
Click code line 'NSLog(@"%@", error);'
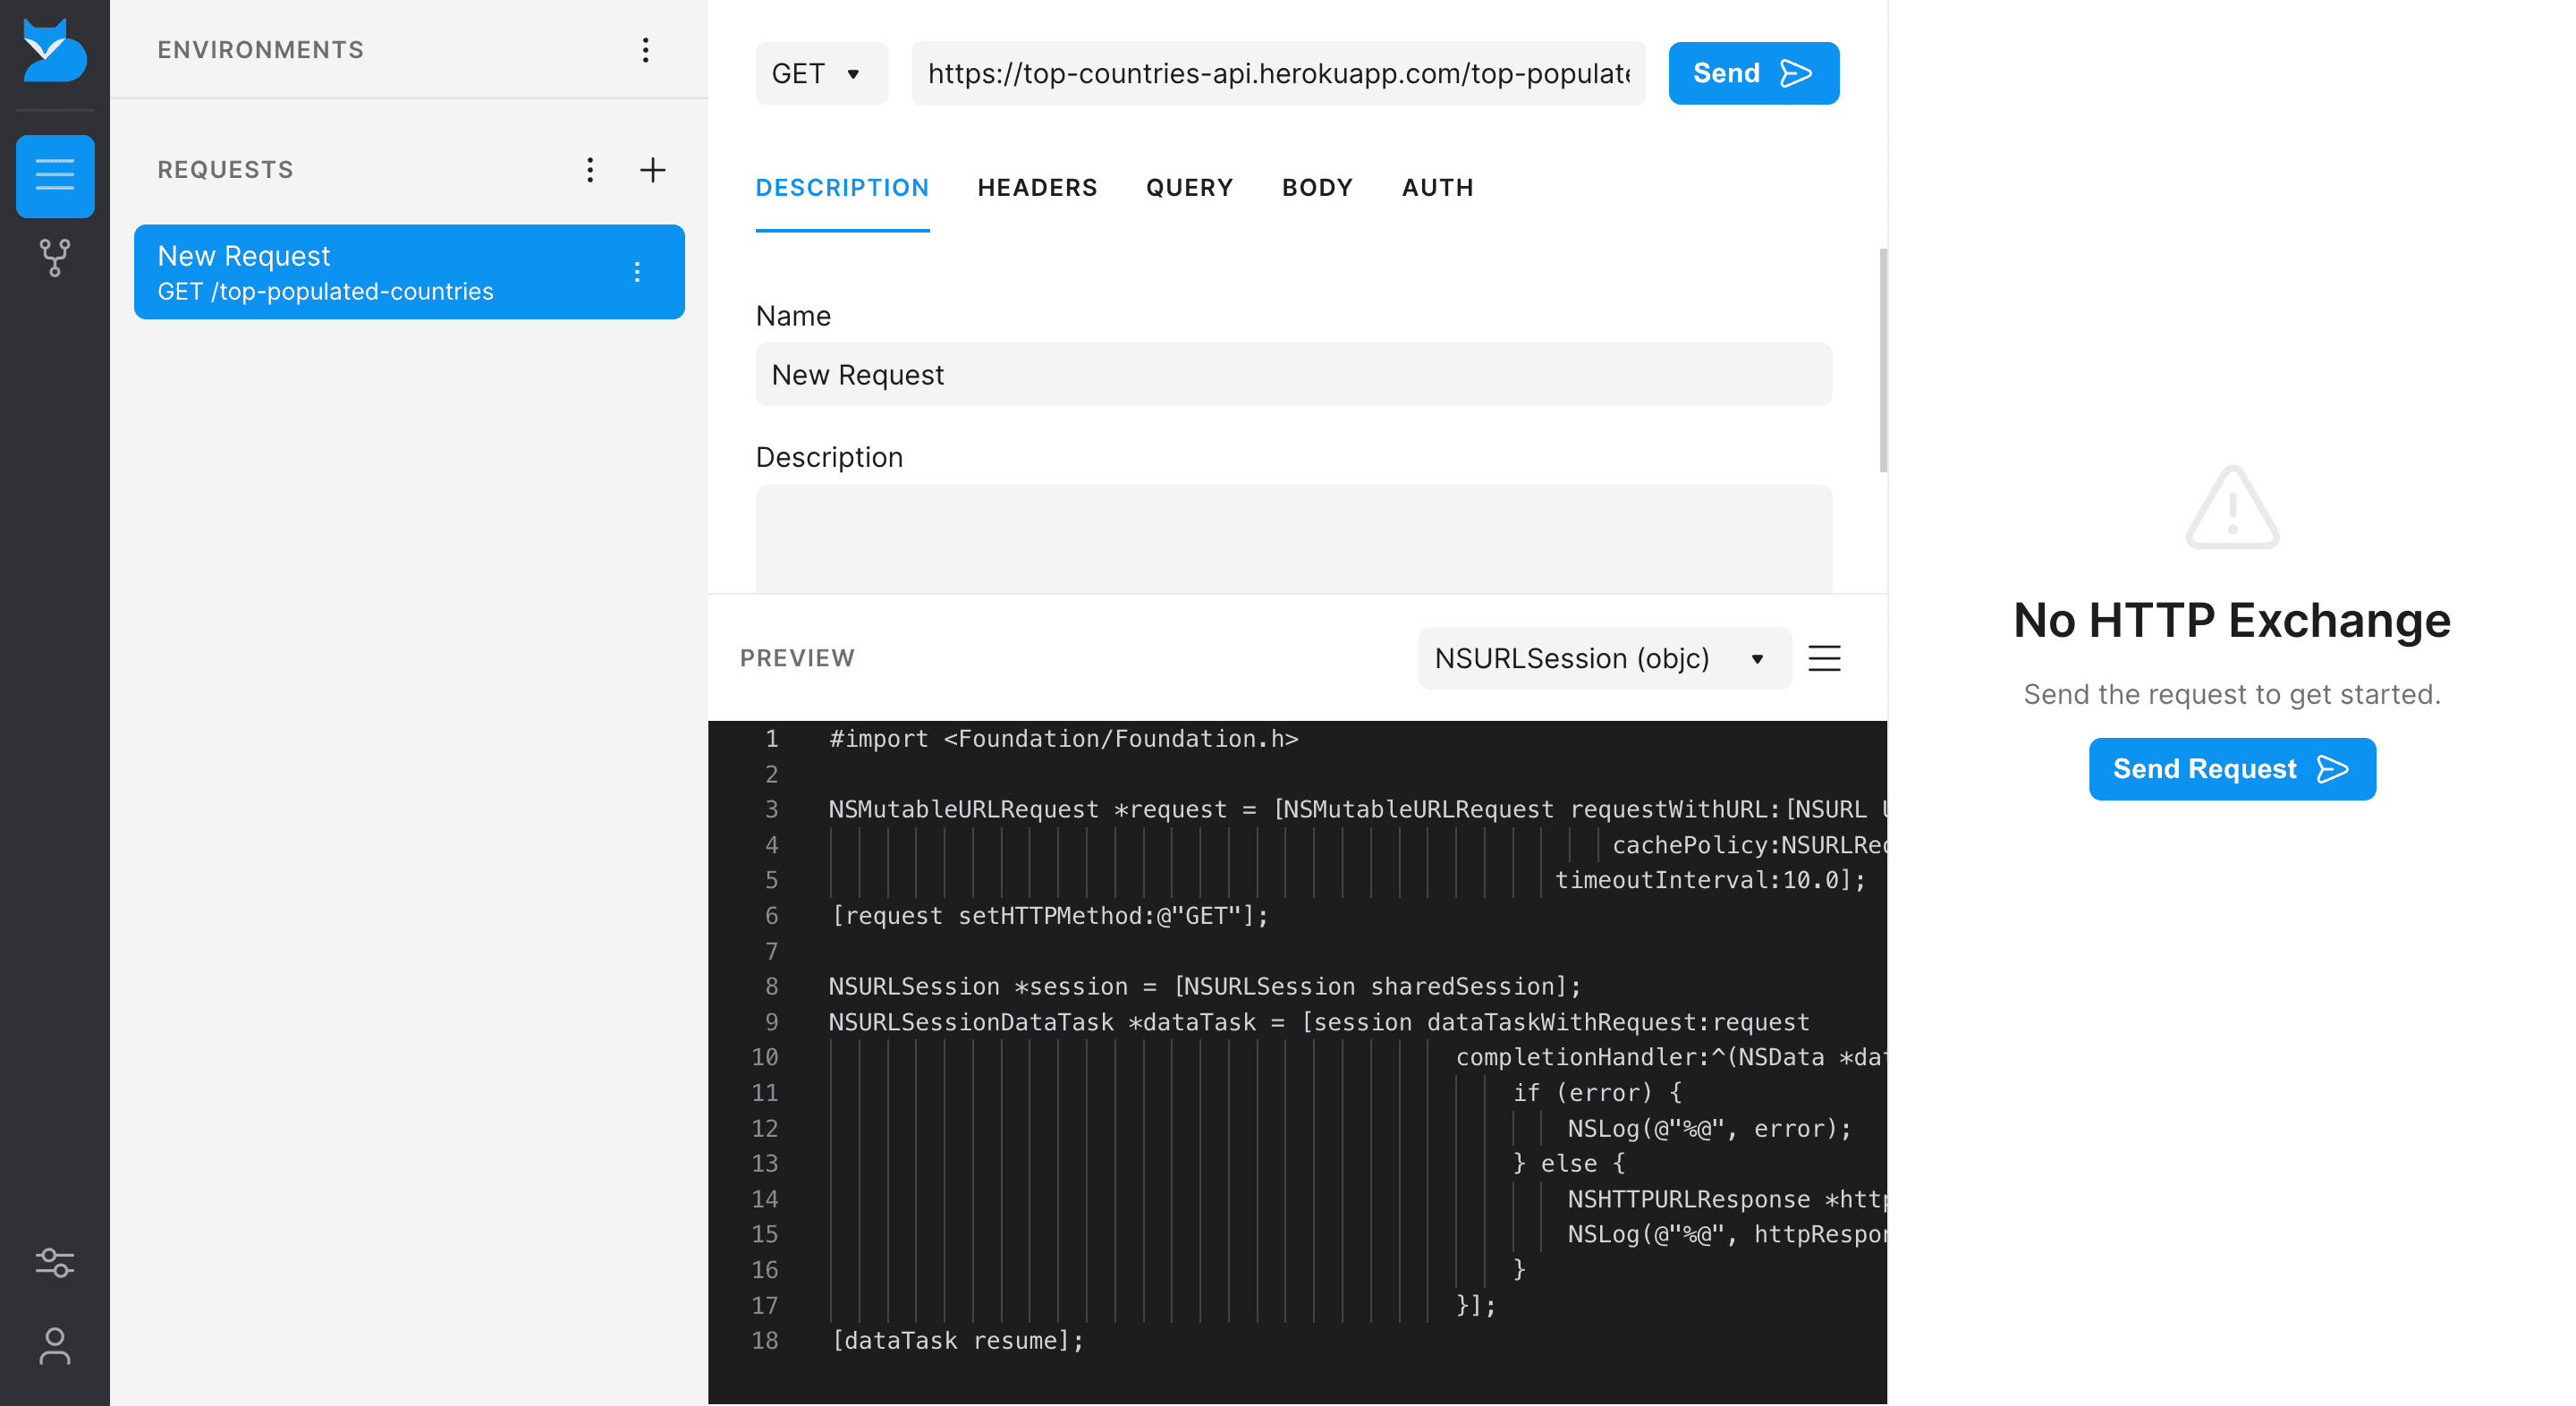point(1709,1128)
